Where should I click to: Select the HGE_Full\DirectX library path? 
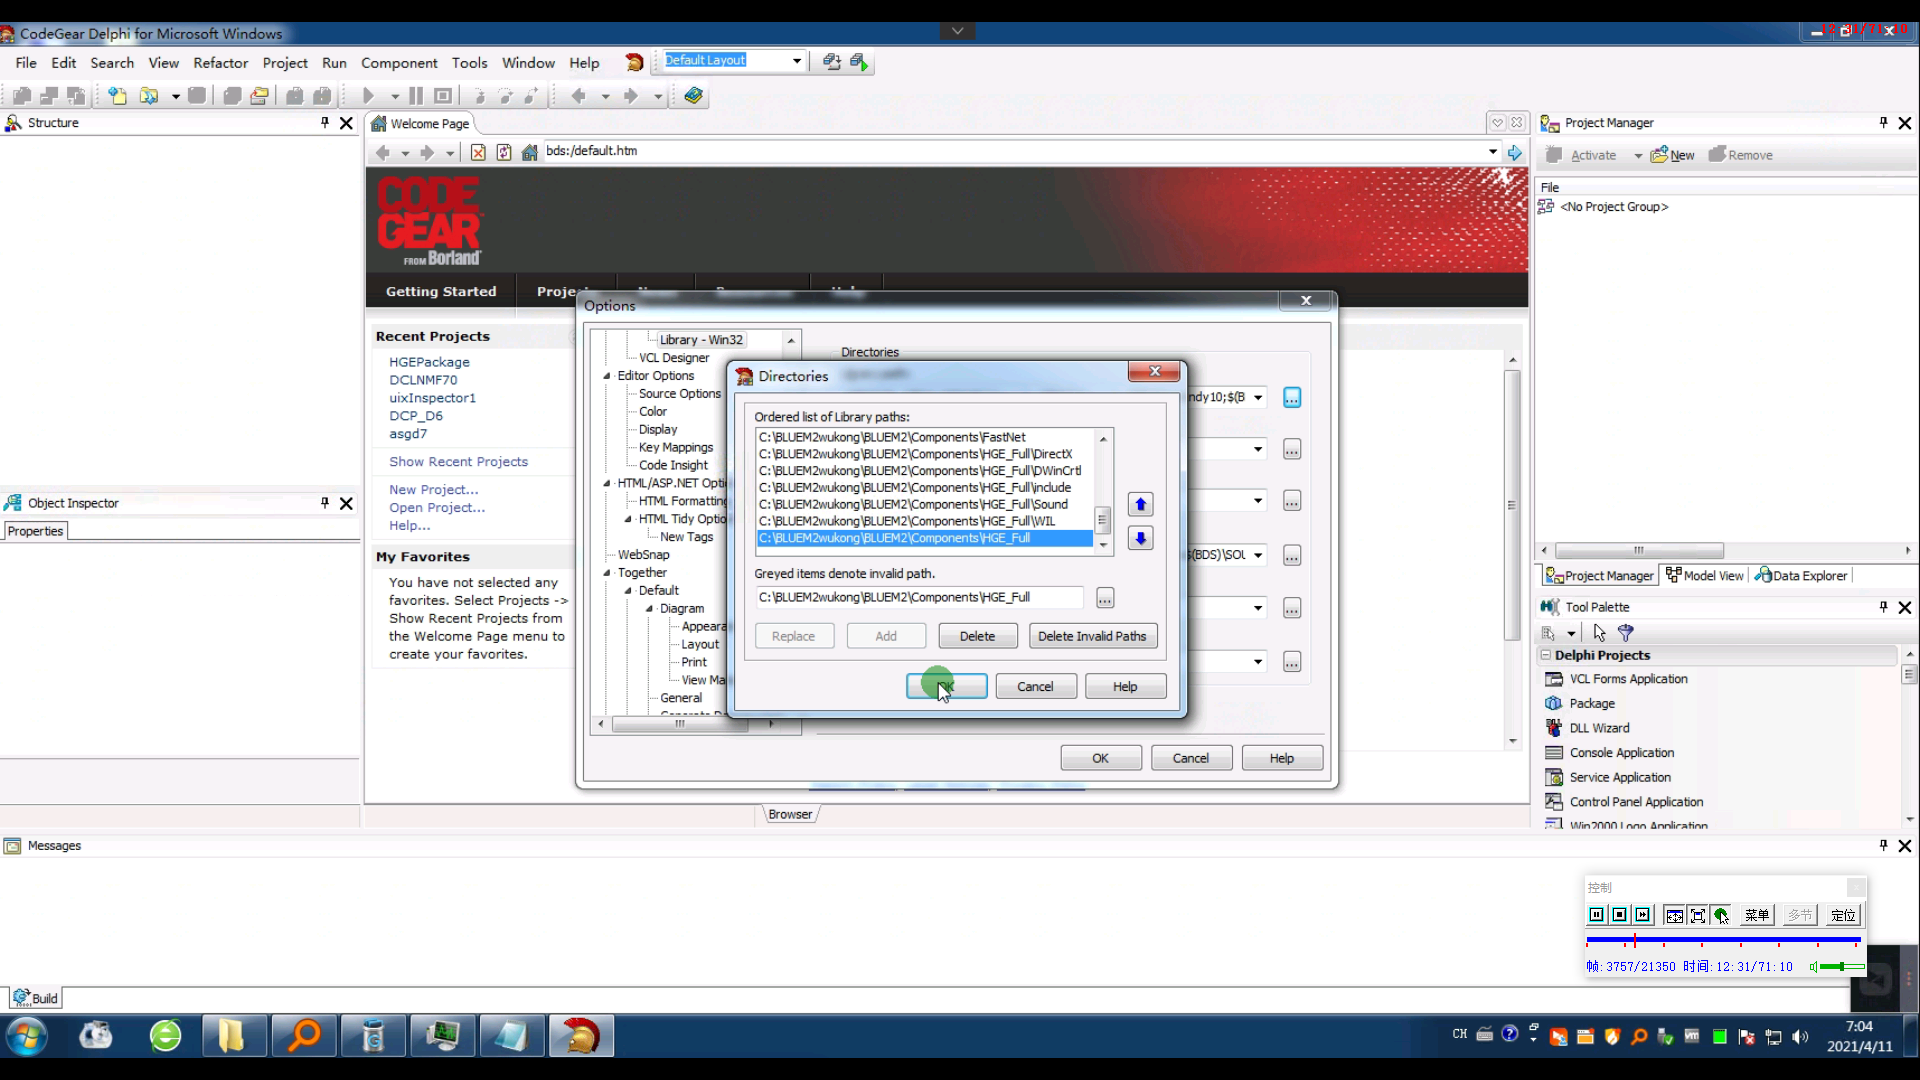tap(924, 454)
